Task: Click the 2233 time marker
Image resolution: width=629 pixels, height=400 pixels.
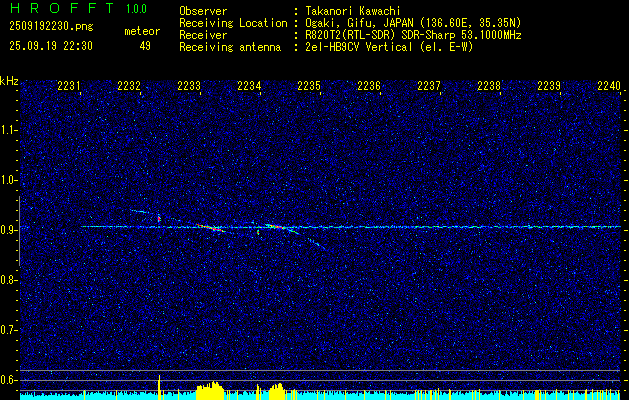Action: (189, 86)
